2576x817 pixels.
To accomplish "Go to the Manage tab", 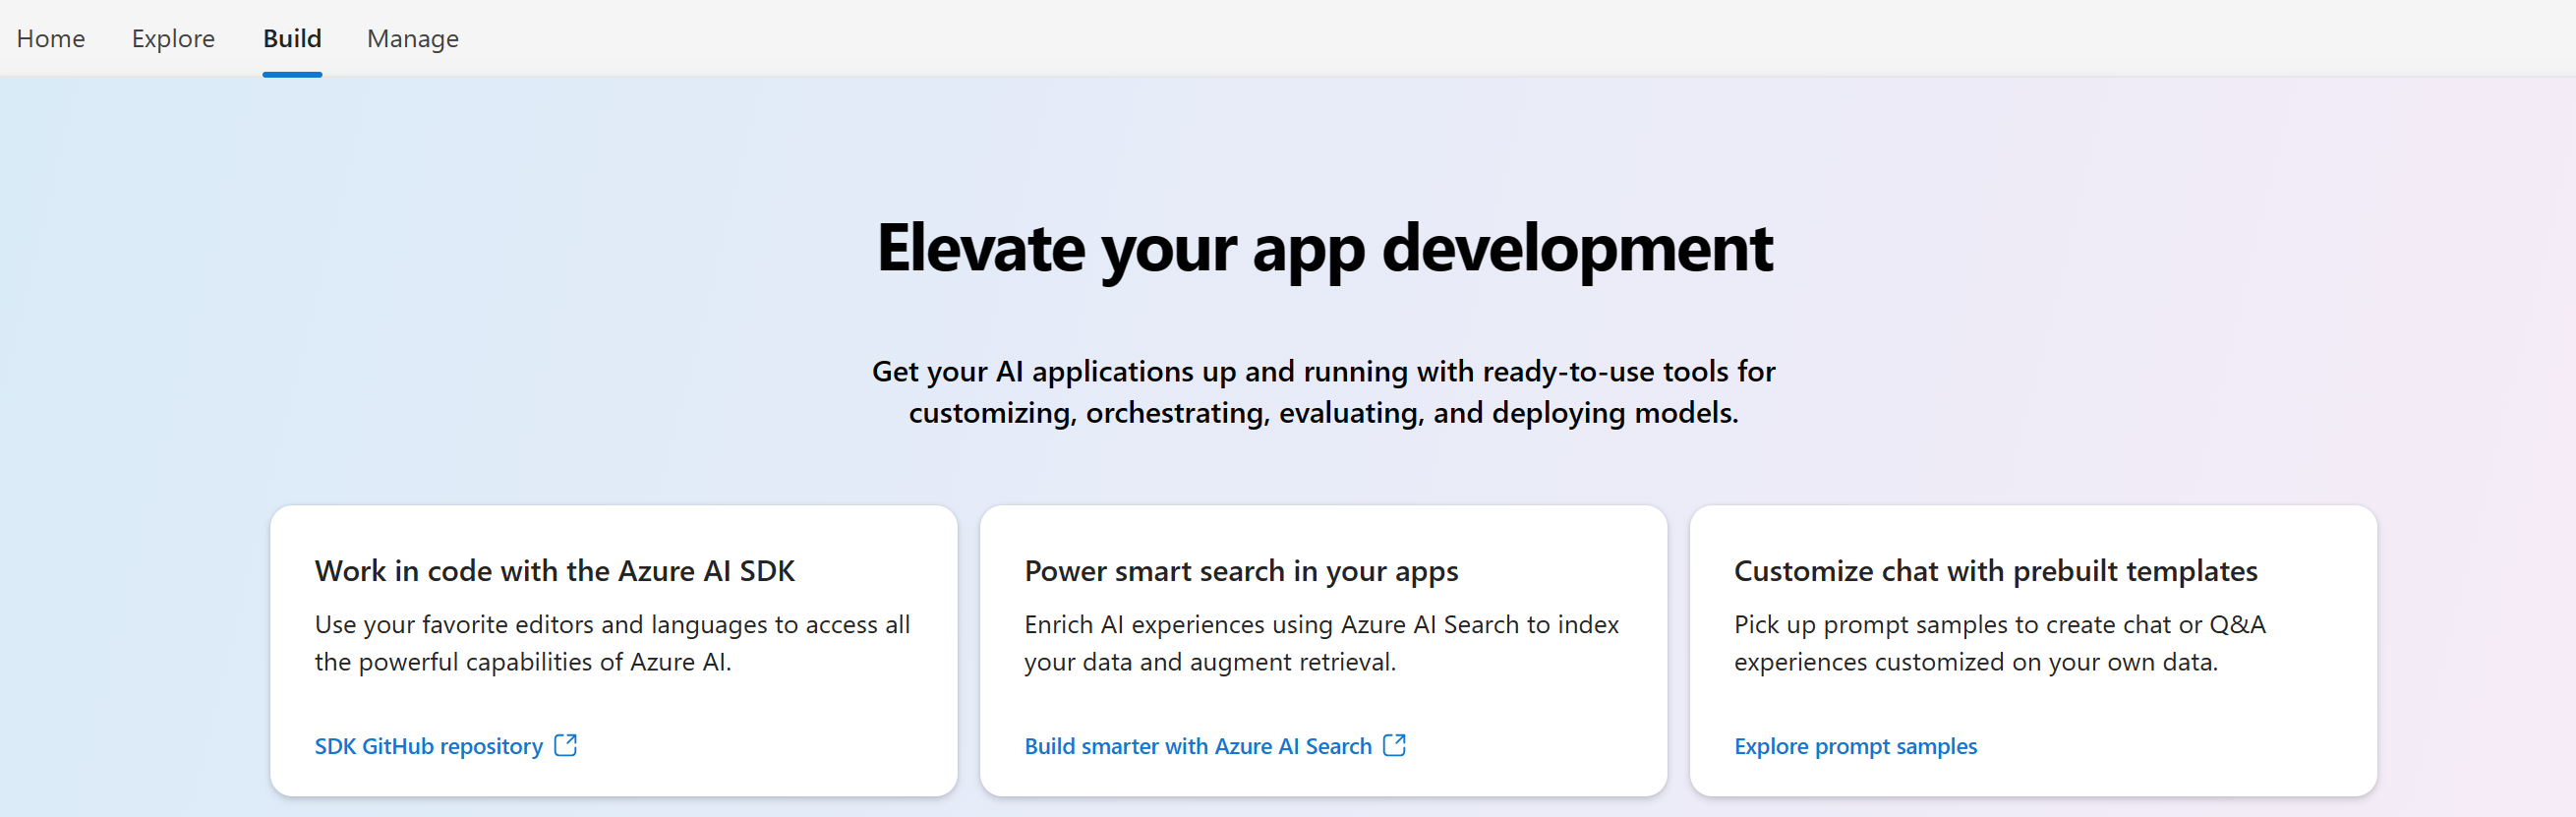I will coord(413,39).
